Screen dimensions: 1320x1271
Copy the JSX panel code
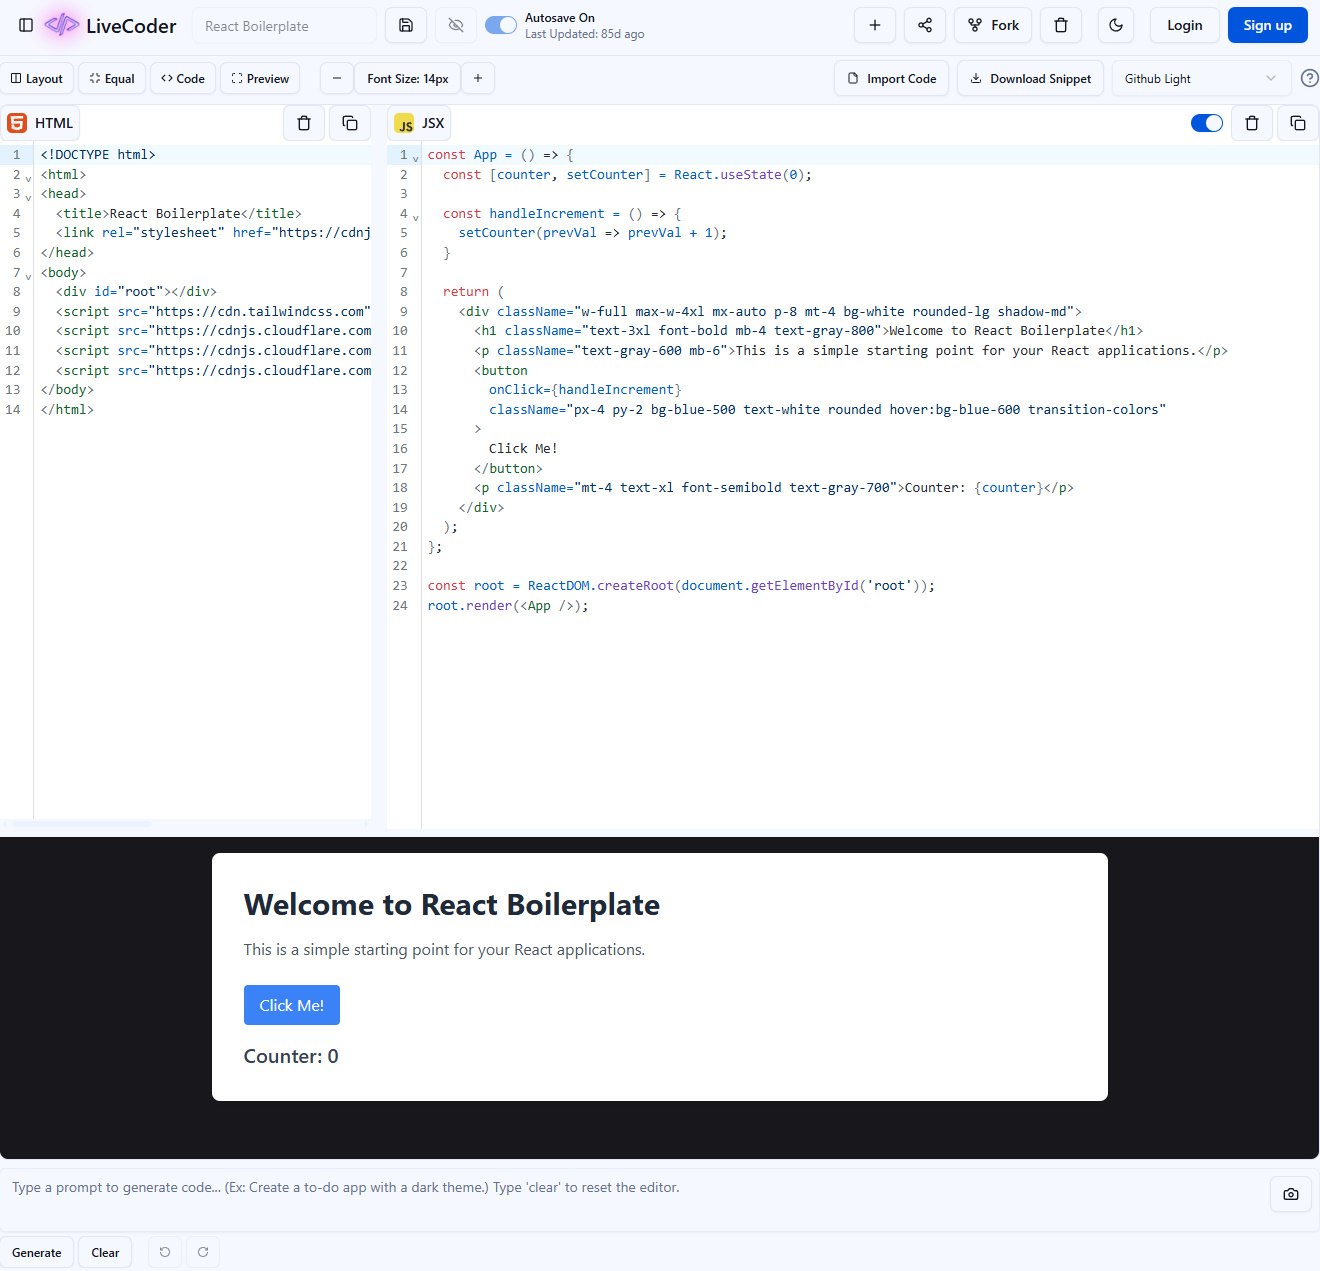1298,123
